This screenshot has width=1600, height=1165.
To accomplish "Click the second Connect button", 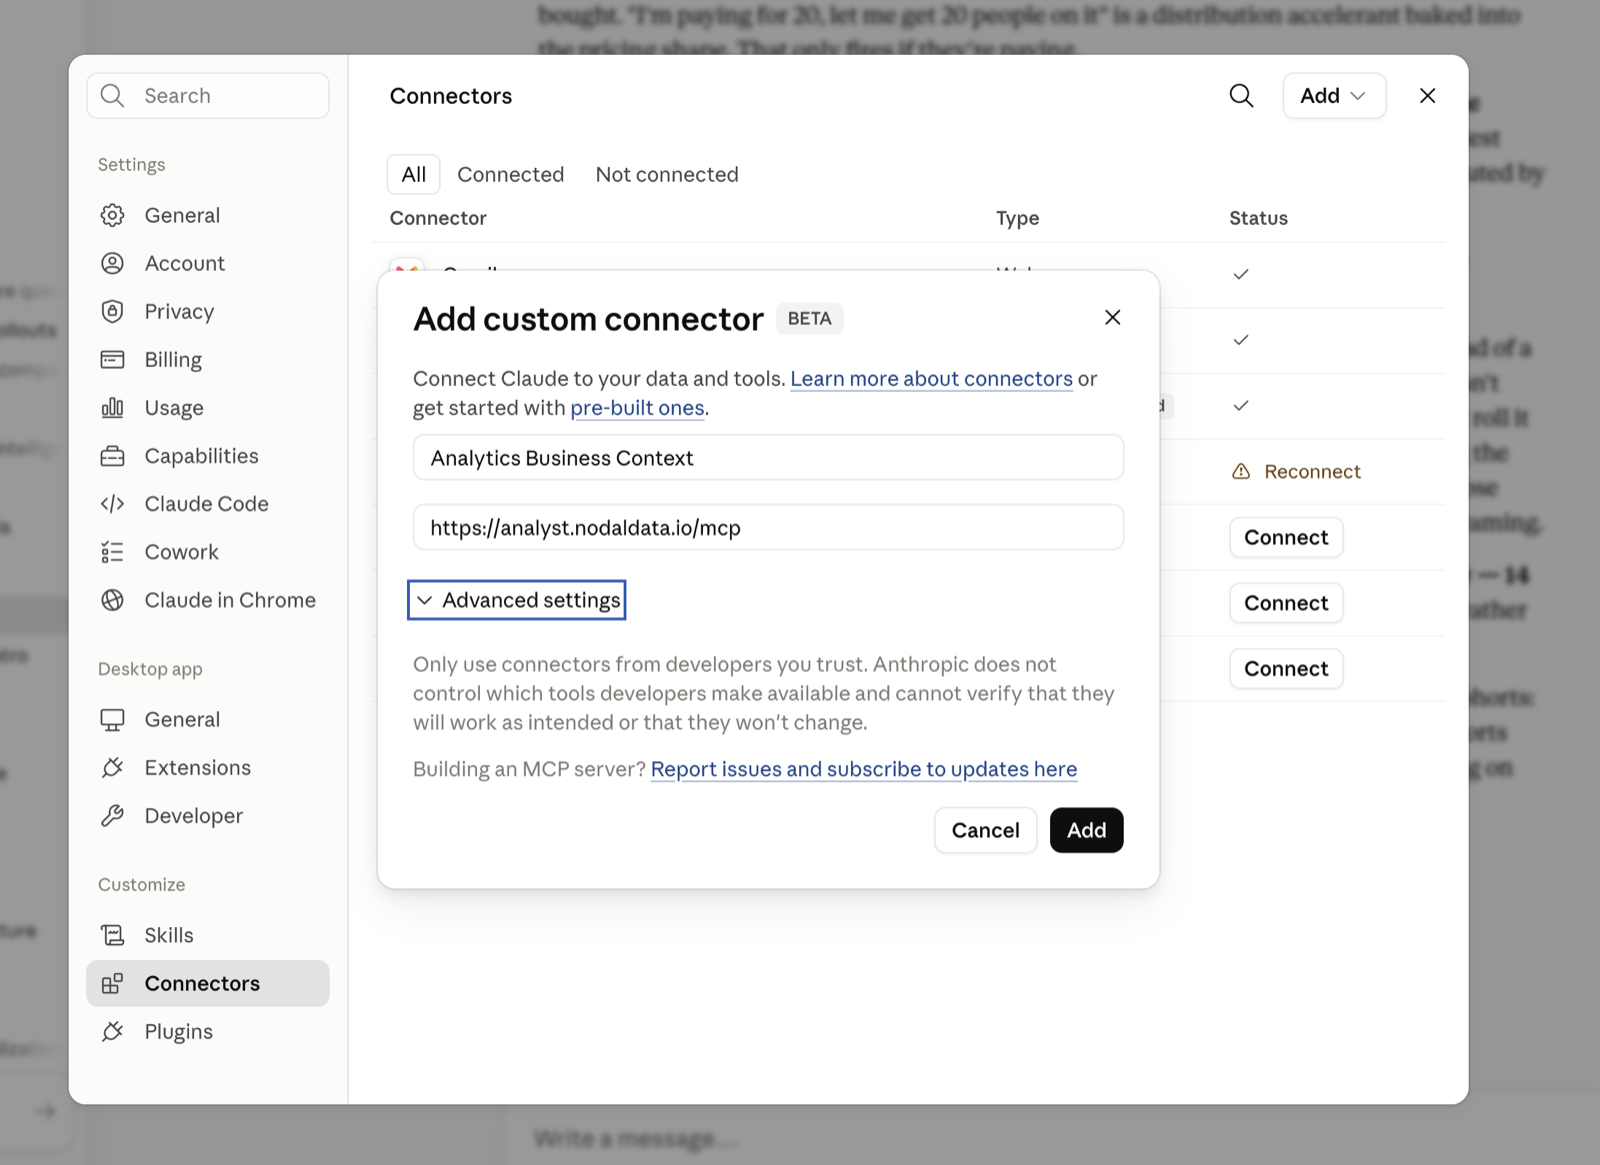I will 1286,603.
